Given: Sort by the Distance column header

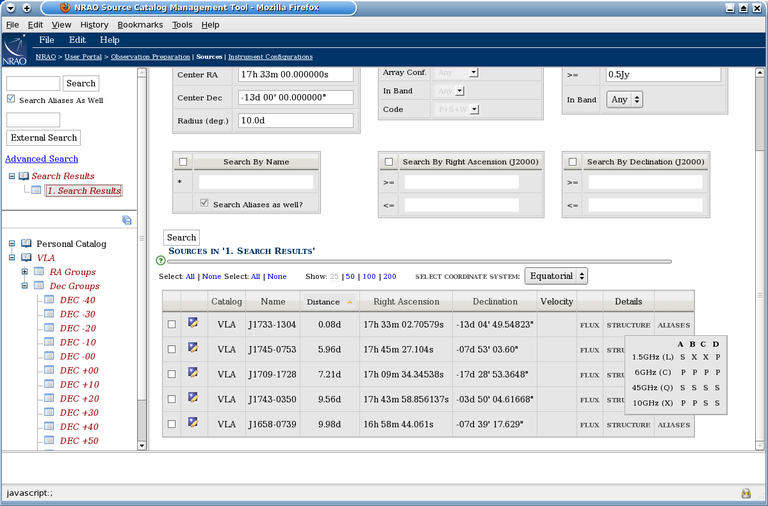Looking at the screenshot, I should click(323, 302).
